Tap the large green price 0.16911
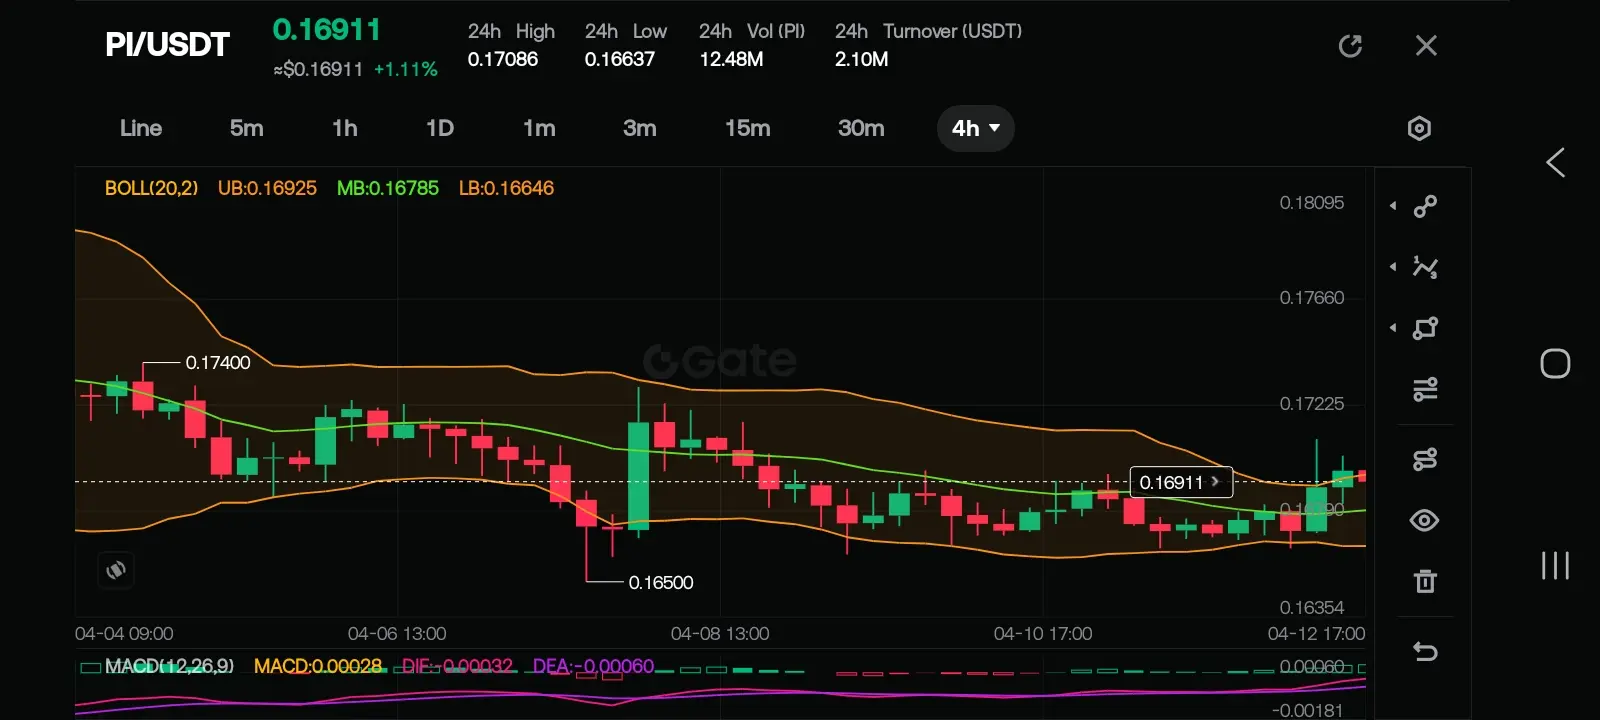The width and height of the screenshot is (1600, 720). 327,30
